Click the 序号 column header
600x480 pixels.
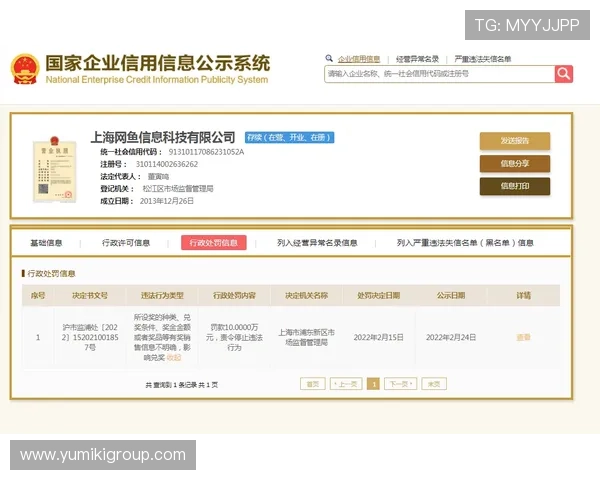[38, 296]
